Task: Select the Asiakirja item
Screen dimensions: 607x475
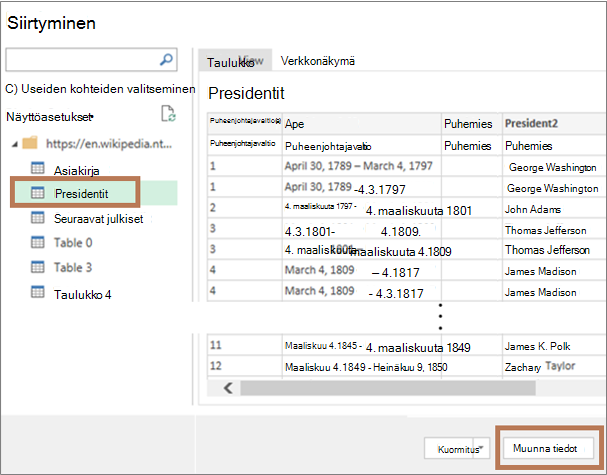Action: click(x=76, y=170)
